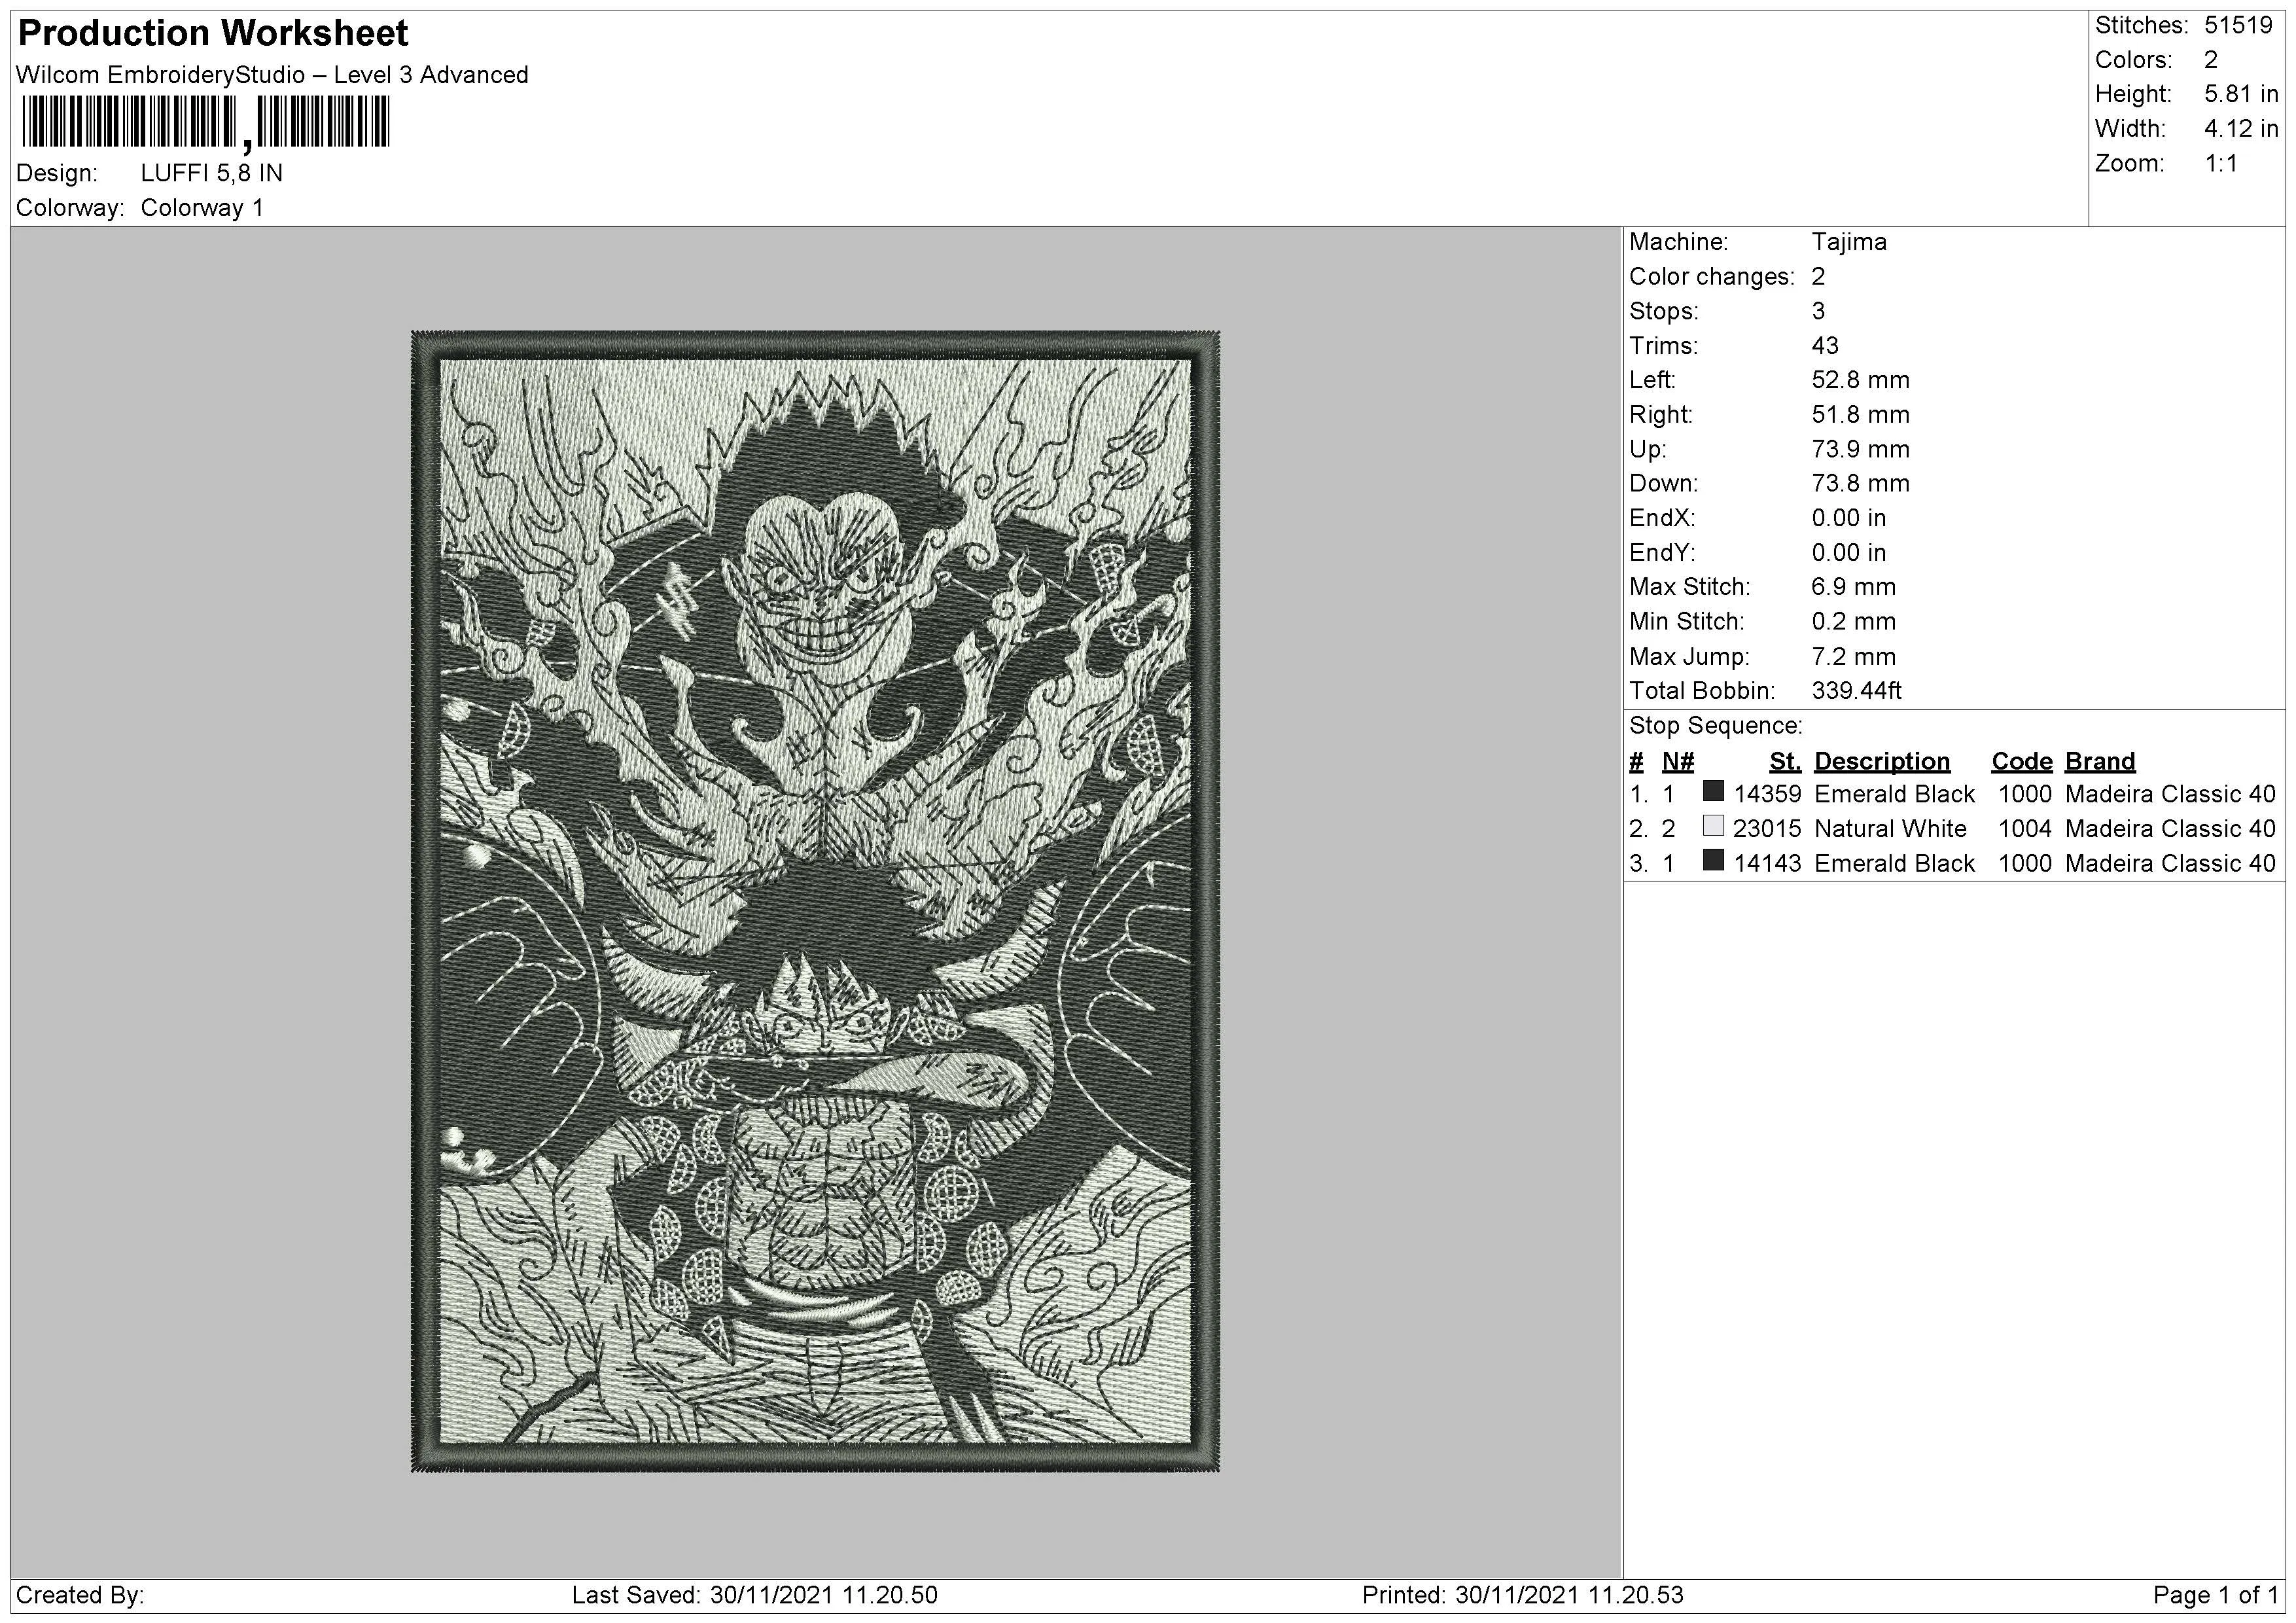Click the Production Worksheet title
The width and height of the screenshot is (2296, 1623).
[213, 34]
